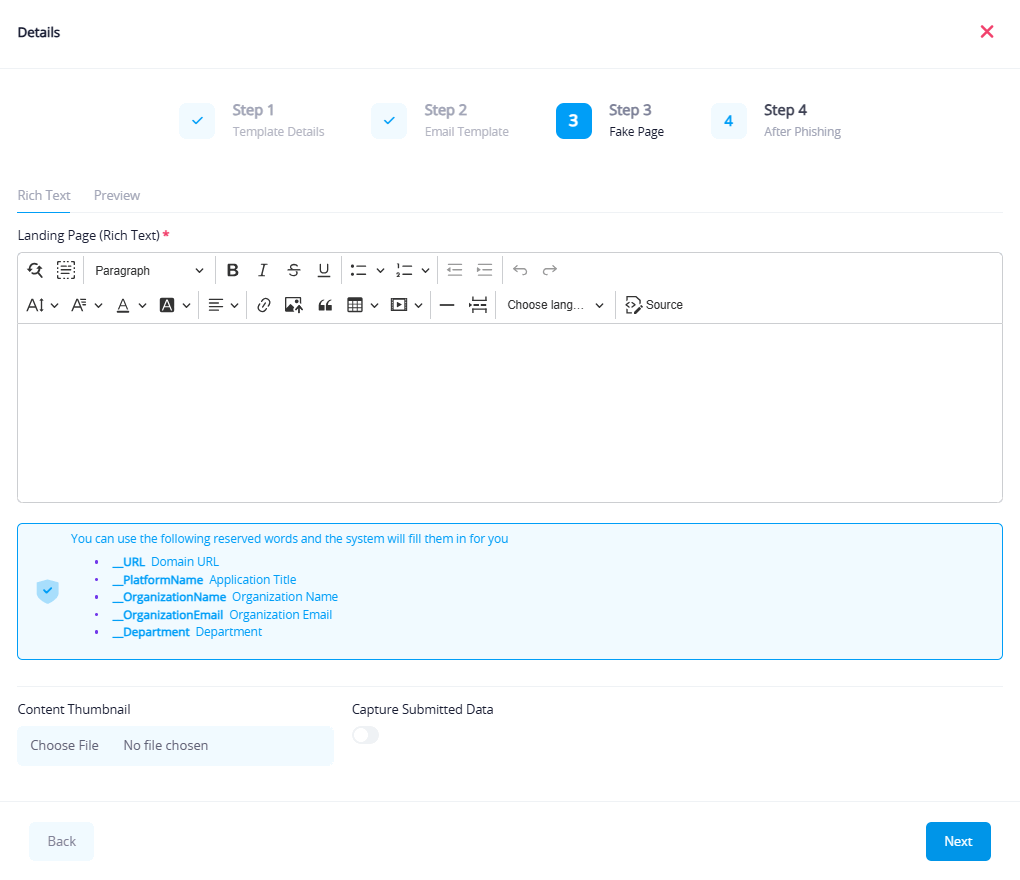1020x880 pixels.
Task: Open the Paragraph heading dropdown
Action: pos(149,270)
